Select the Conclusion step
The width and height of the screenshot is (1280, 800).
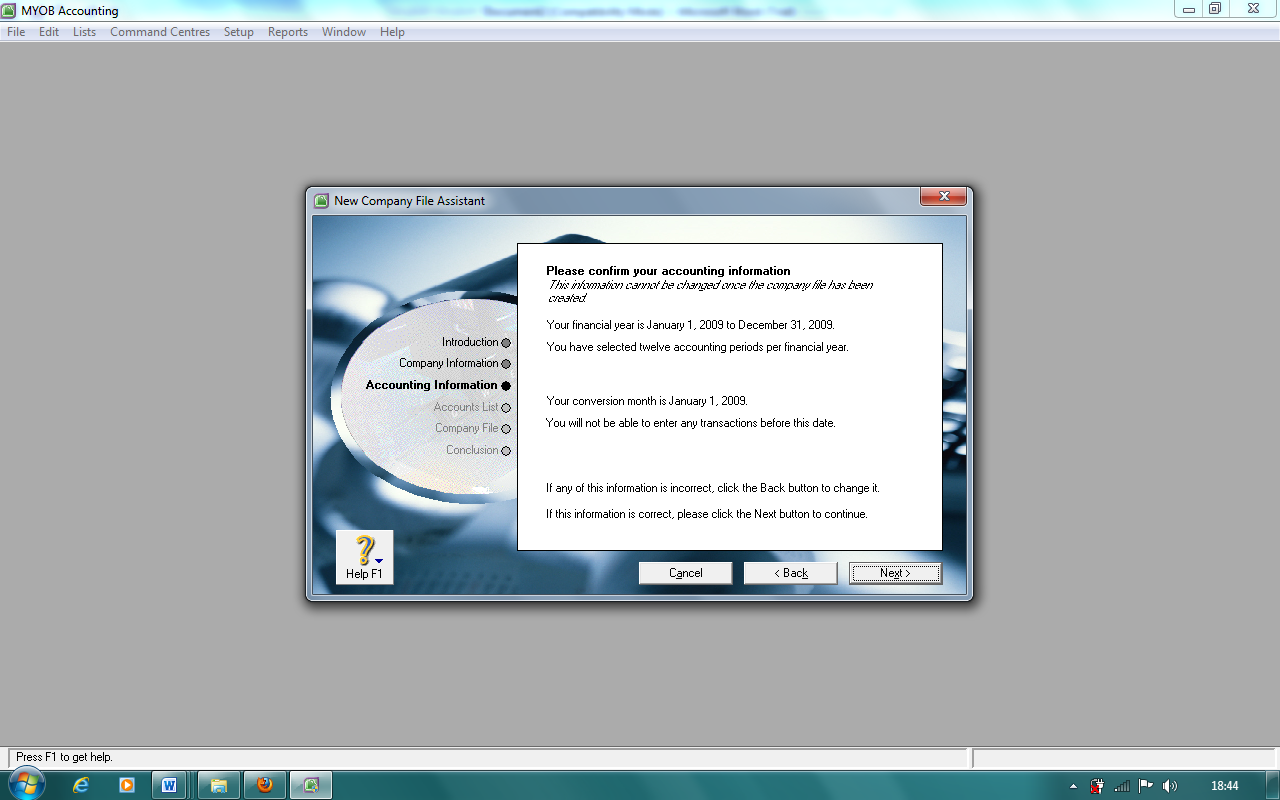(x=472, y=450)
